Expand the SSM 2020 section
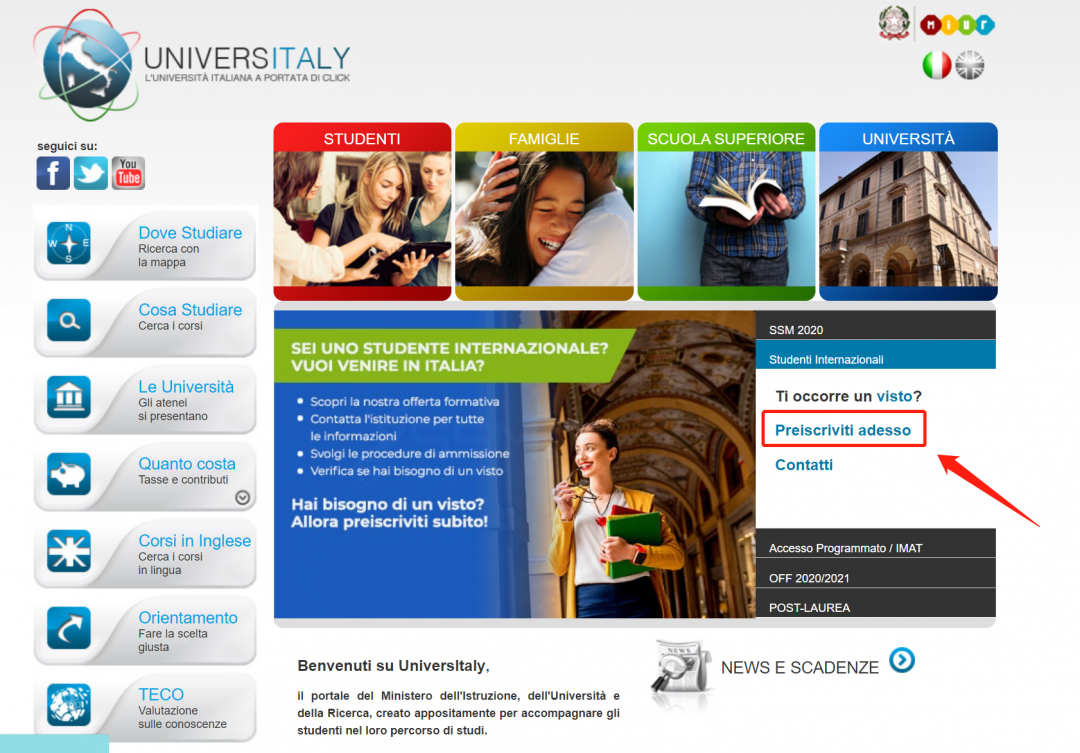Viewport: 1080px width, 753px height. tap(875, 325)
